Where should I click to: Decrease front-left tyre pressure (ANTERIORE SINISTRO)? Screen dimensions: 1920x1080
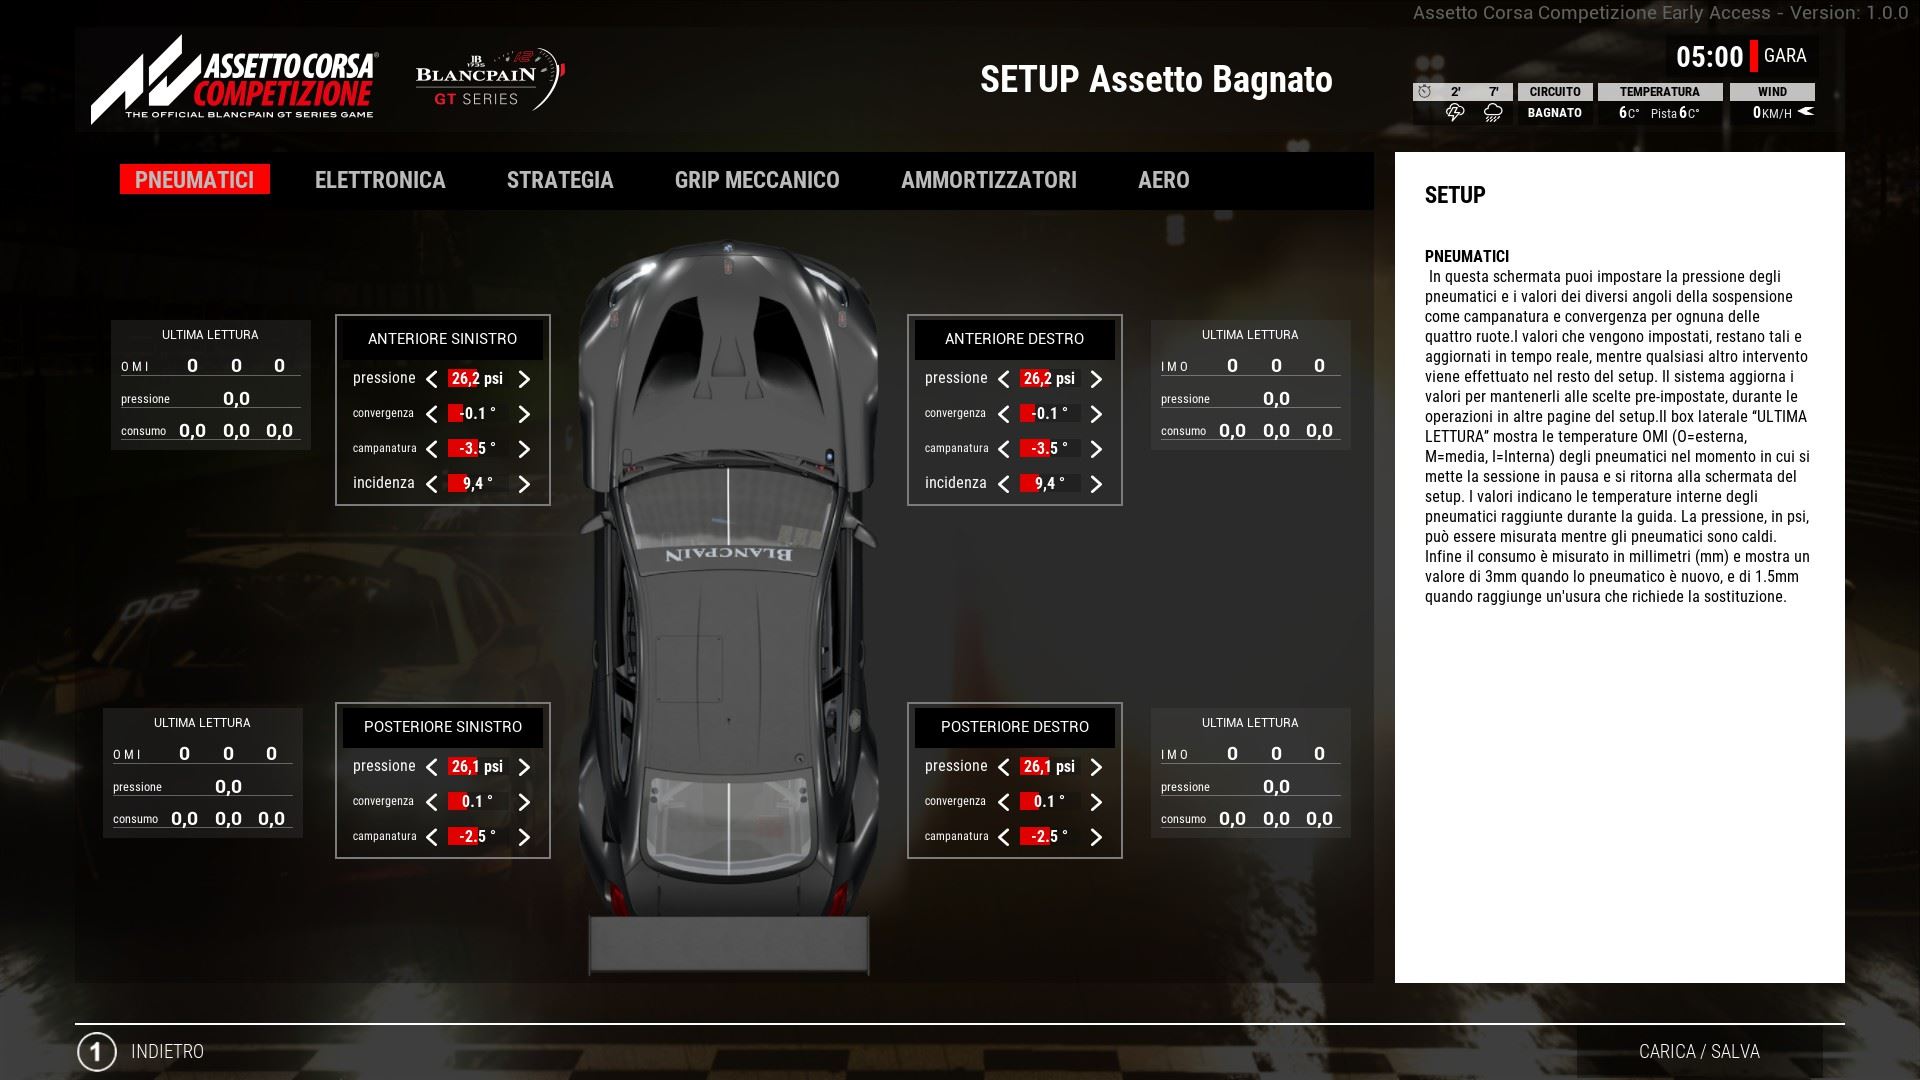coord(432,379)
